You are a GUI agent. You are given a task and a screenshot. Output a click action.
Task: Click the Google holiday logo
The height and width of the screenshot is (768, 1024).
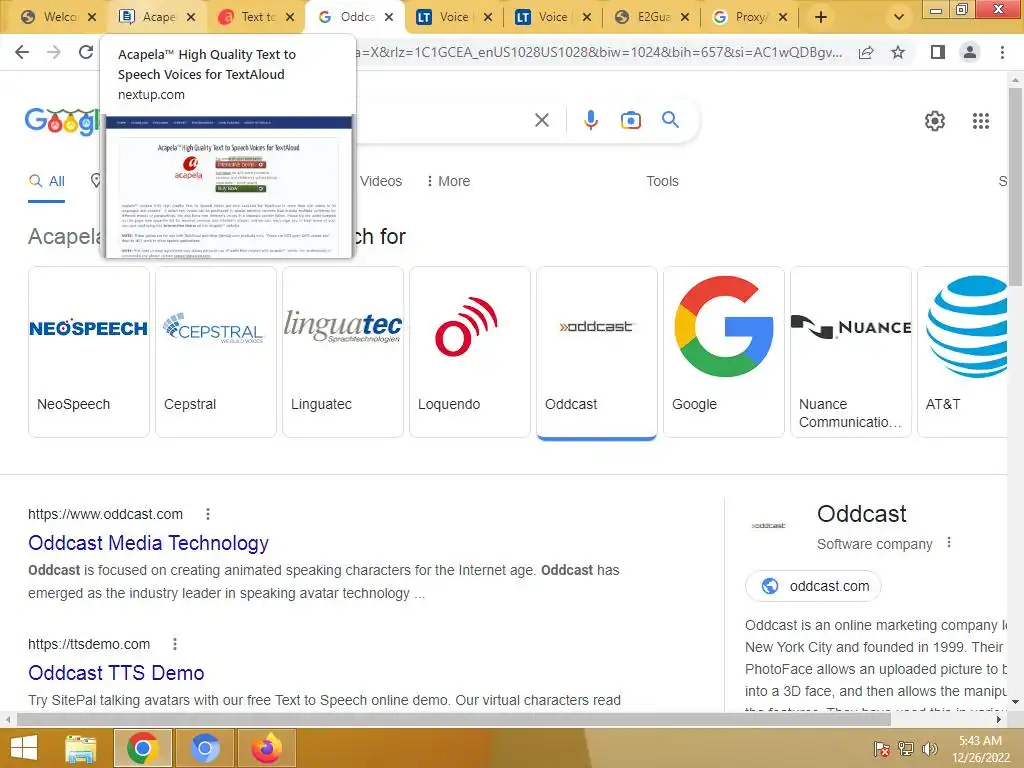click(x=62, y=121)
